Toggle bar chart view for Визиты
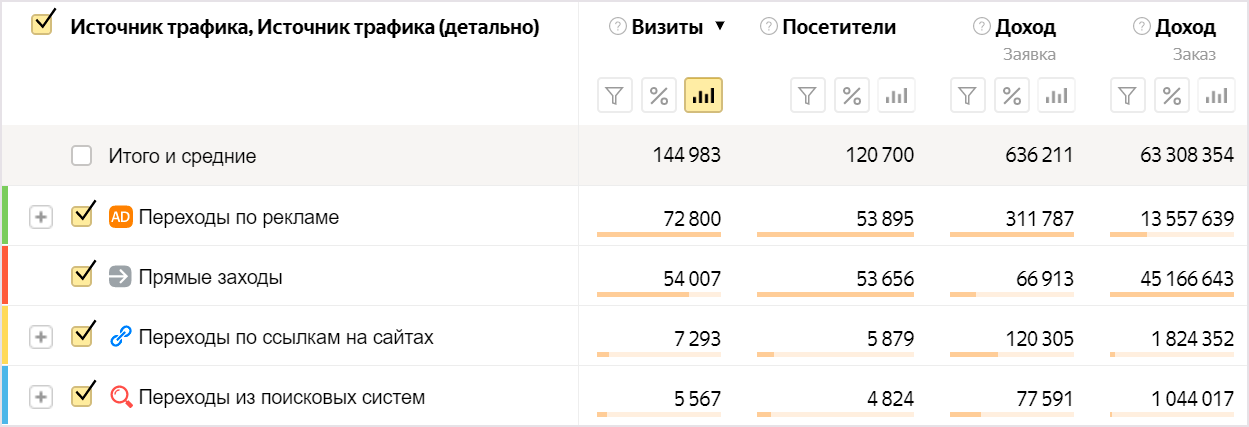Image resolution: width=1249 pixels, height=427 pixels. coord(703,96)
